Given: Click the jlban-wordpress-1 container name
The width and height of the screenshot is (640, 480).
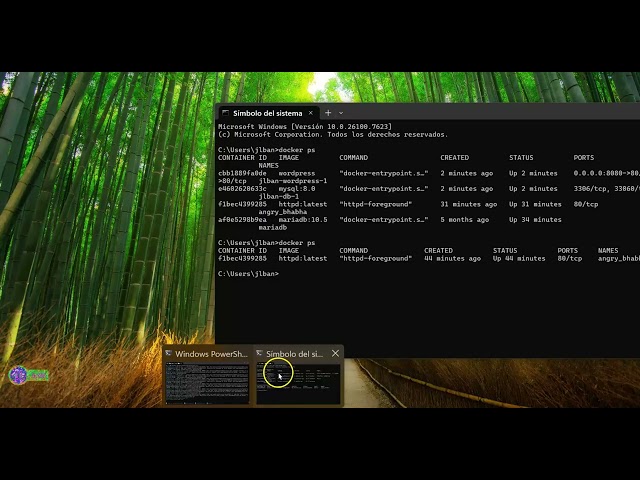Looking at the screenshot, I should (x=292, y=181).
